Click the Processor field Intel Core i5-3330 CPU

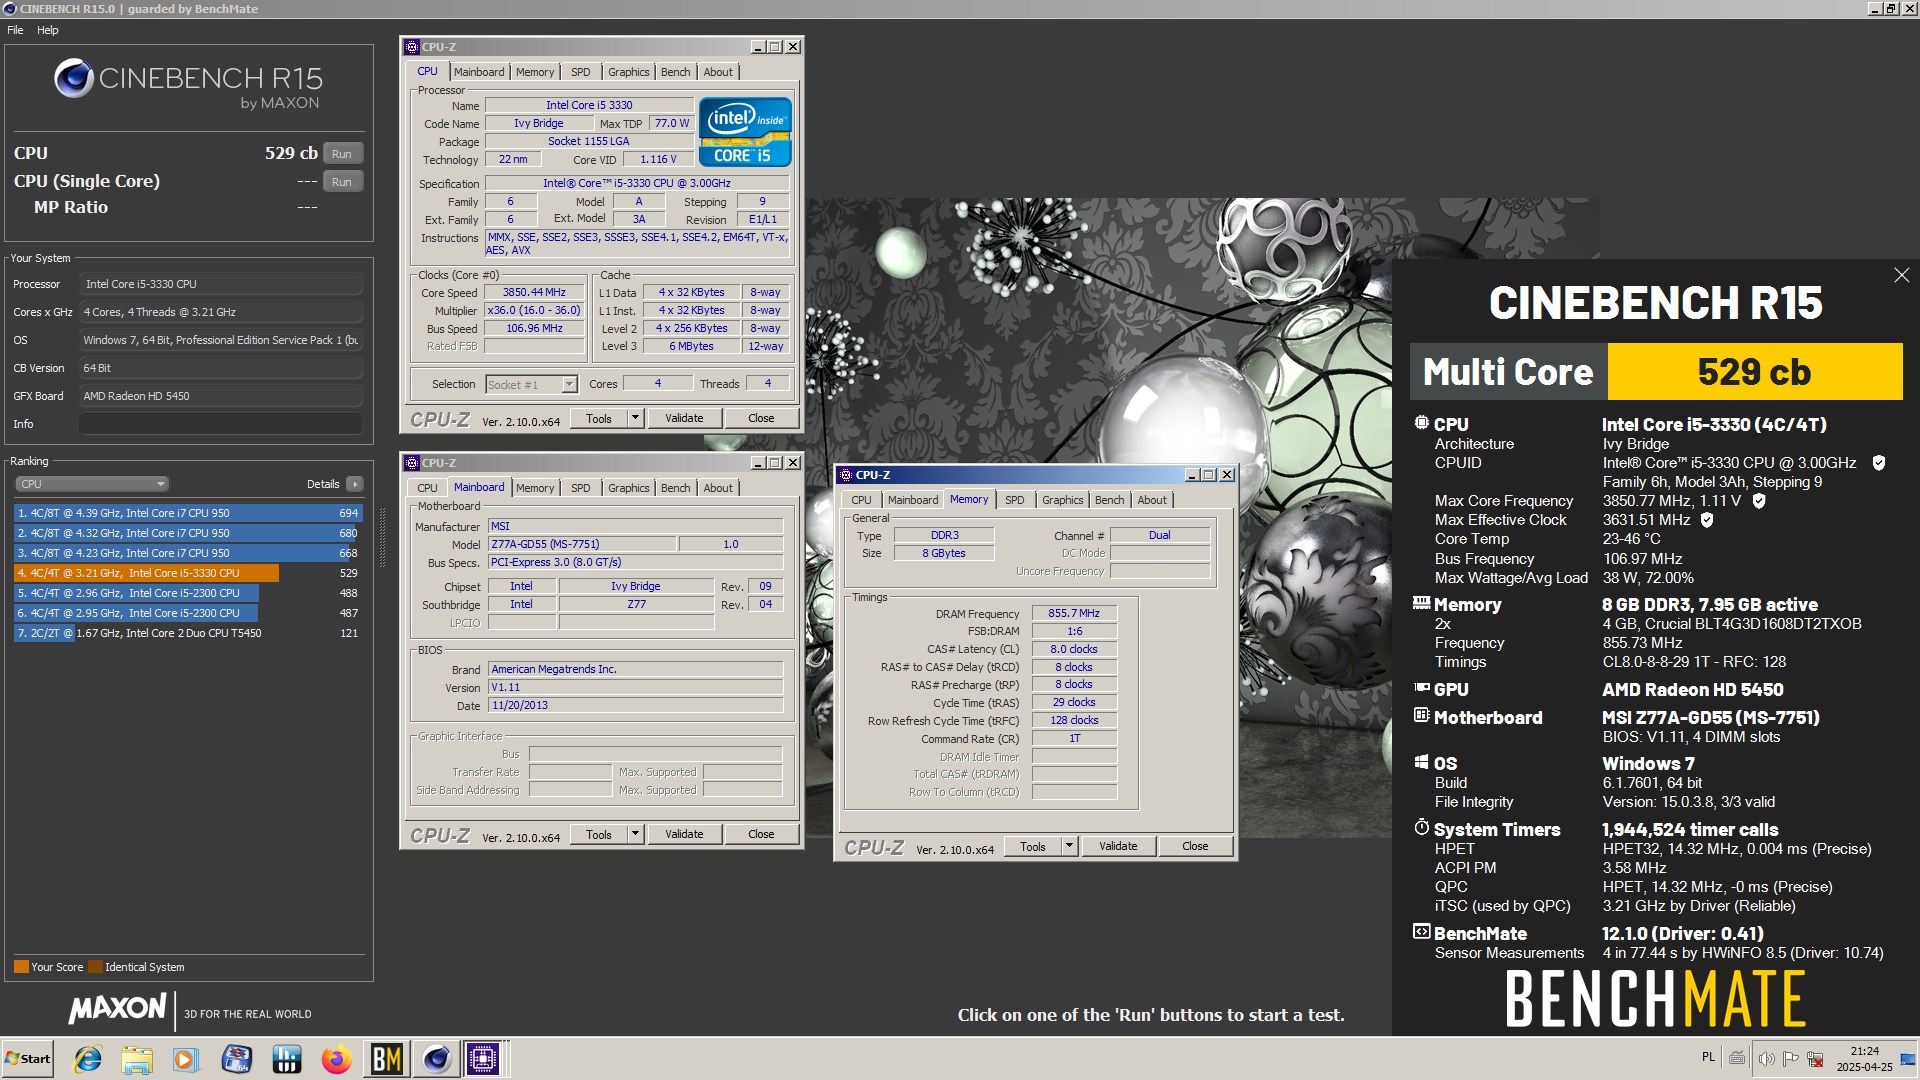(220, 284)
